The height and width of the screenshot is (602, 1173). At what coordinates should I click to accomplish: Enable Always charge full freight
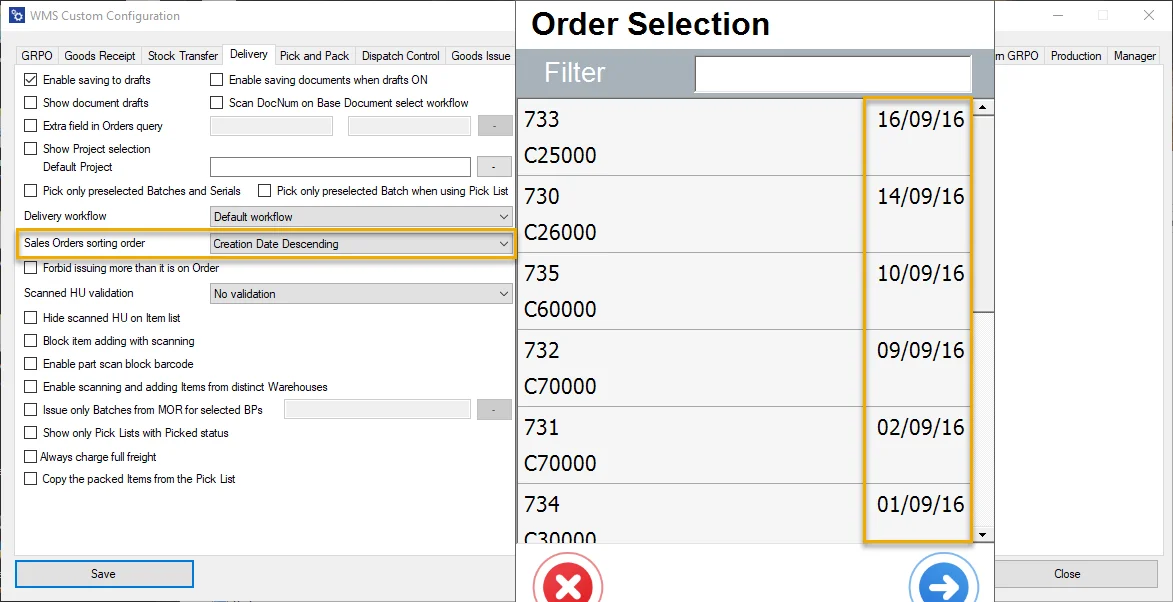click(31, 456)
